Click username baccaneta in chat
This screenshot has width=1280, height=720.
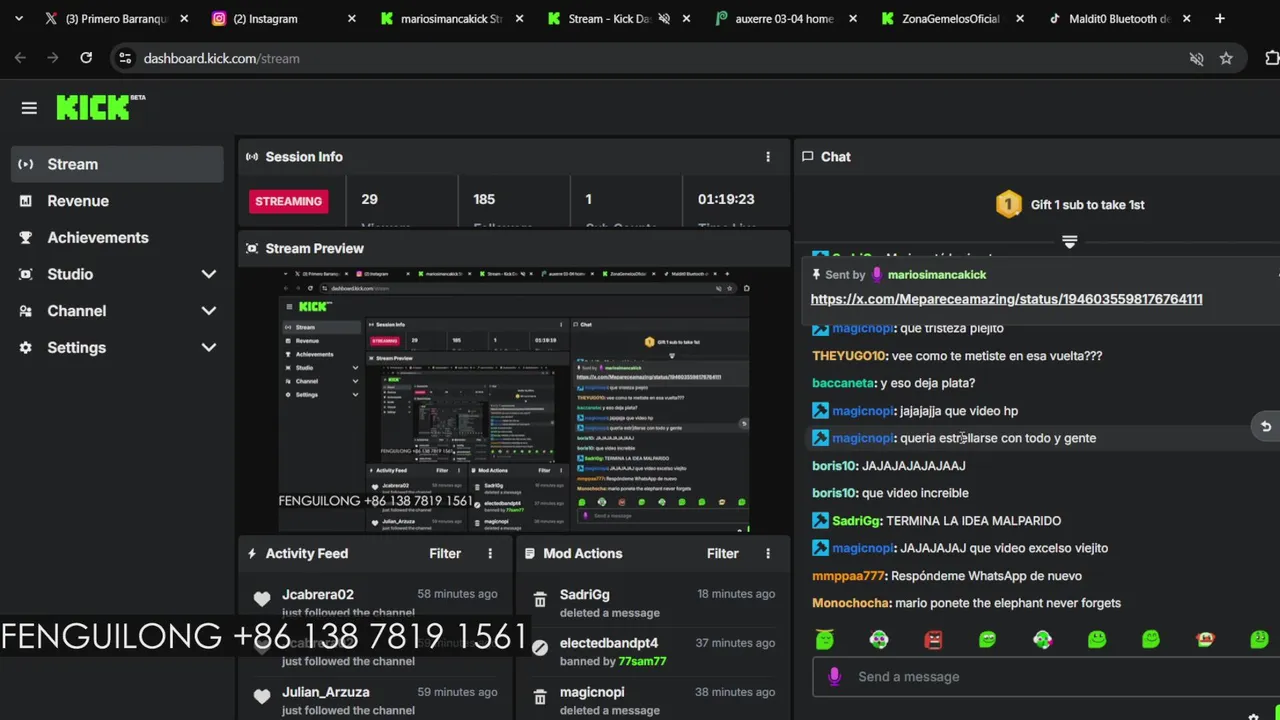point(843,383)
